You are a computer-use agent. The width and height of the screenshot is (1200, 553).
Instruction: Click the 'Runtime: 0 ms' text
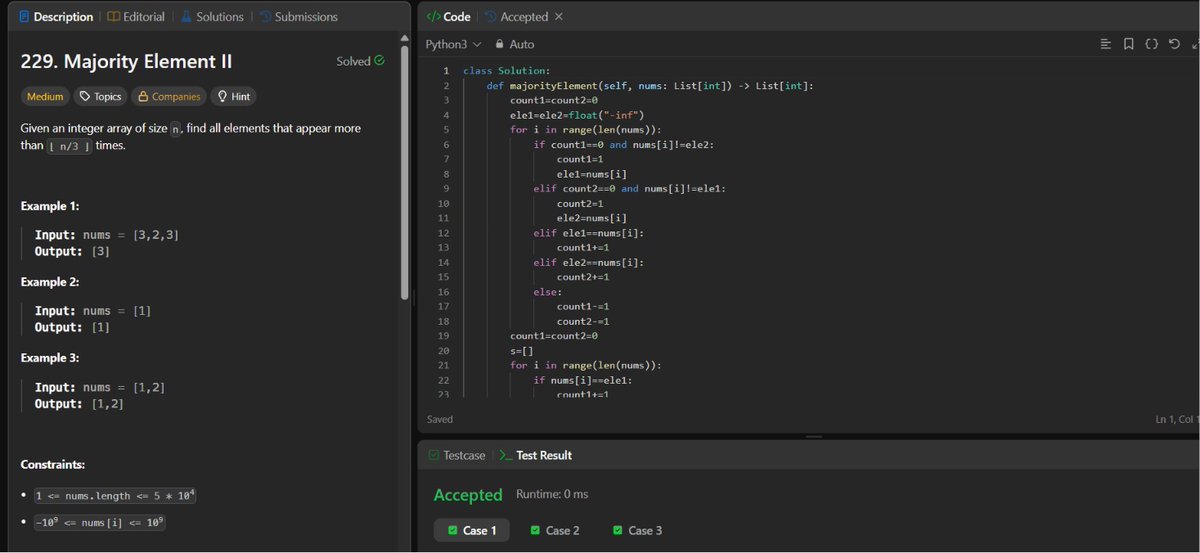tap(552, 494)
